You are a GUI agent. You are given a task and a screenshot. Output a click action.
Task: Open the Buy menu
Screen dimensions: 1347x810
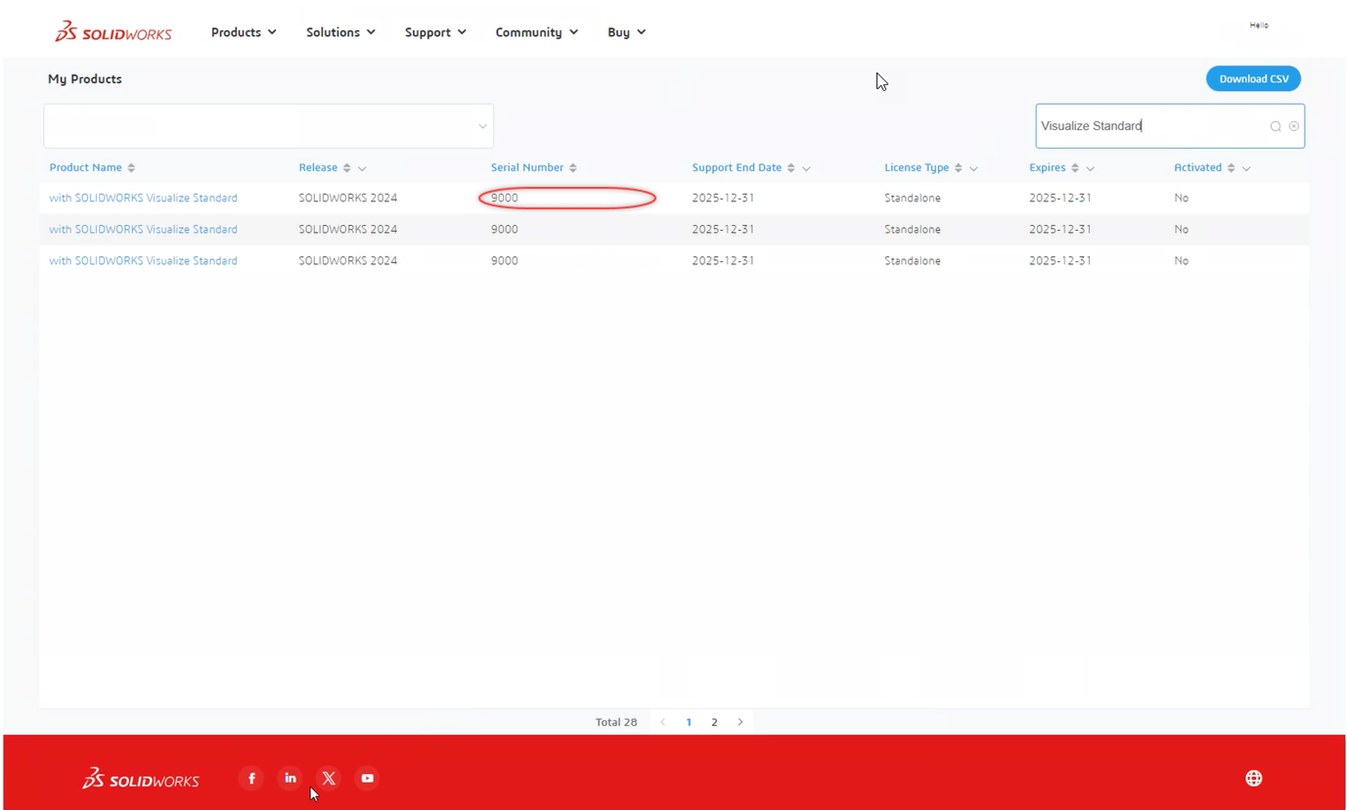(627, 32)
